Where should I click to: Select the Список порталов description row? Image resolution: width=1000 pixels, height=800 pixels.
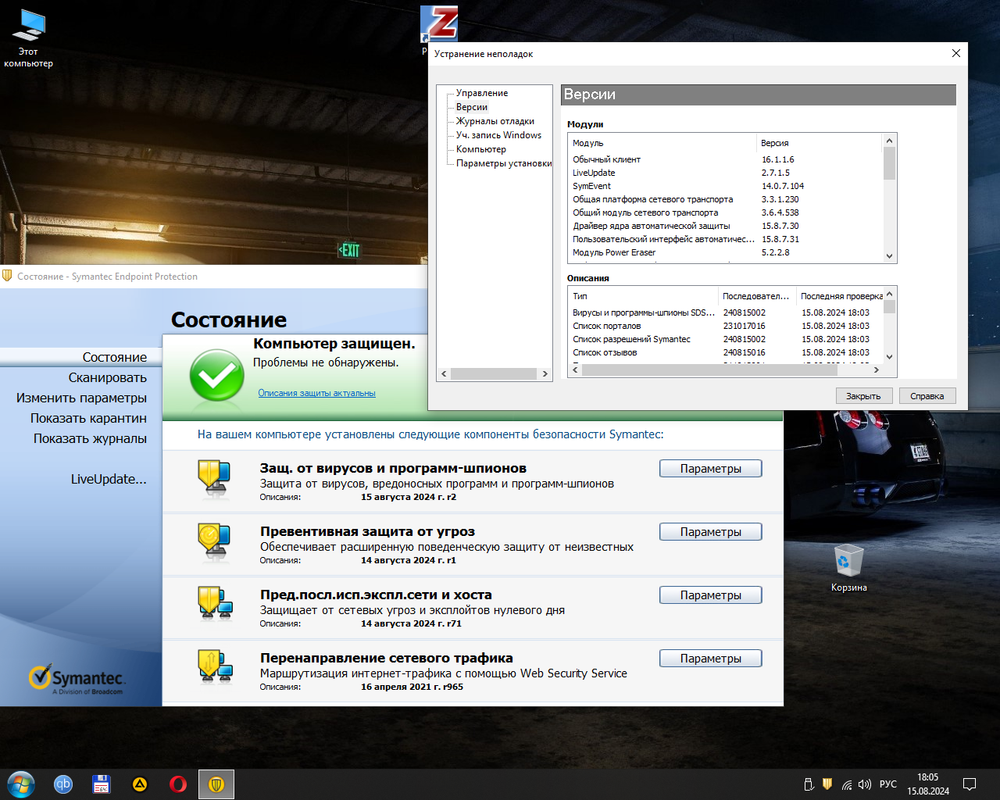tap(726, 326)
